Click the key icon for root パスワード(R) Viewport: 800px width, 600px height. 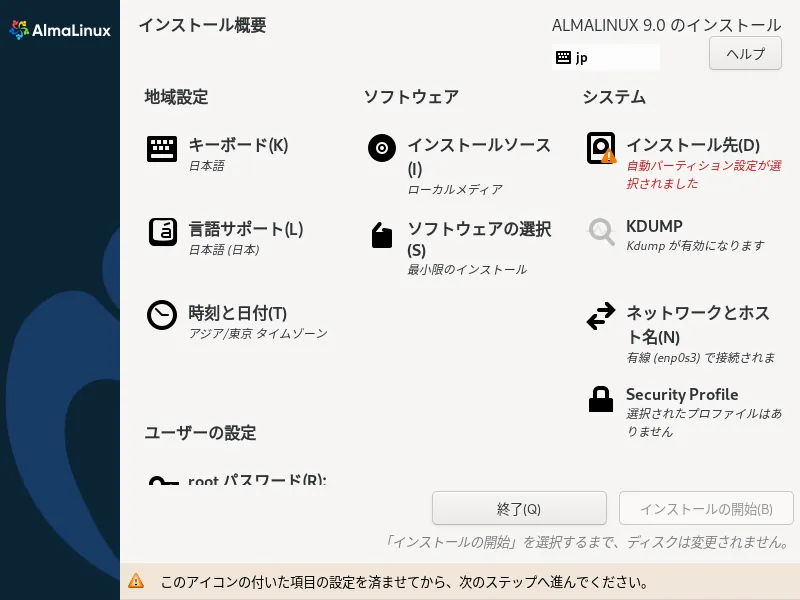coord(163,481)
